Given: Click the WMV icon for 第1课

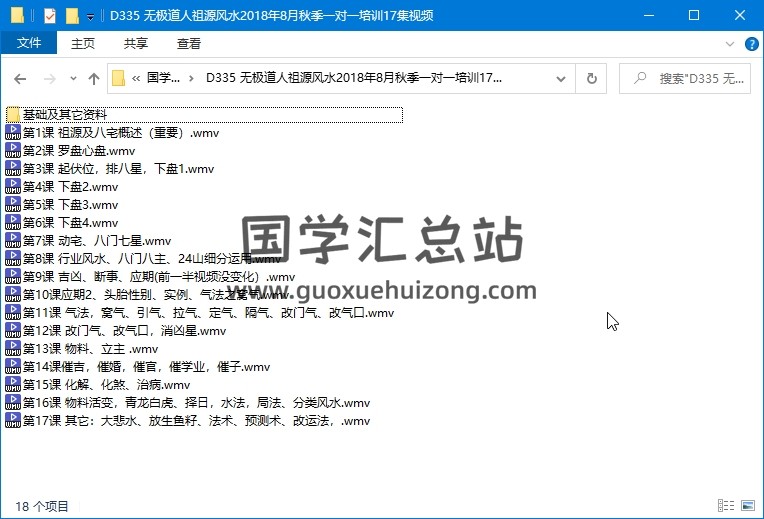Looking at the screenshot, I should [x=13, y=133].
